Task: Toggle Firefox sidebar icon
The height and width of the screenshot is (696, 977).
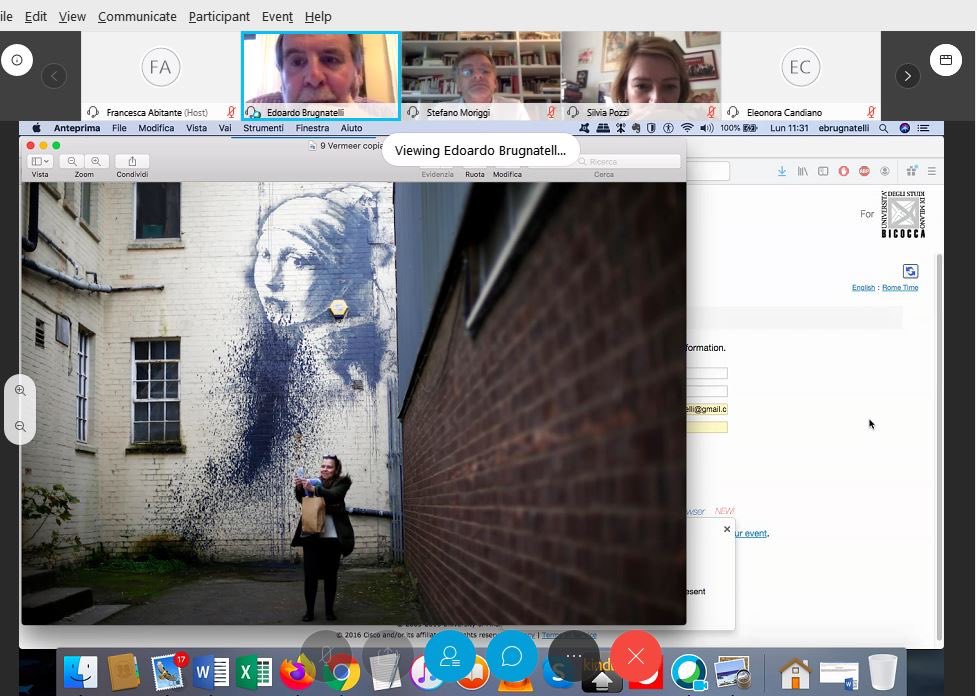Action: click(x=823, y=171)
